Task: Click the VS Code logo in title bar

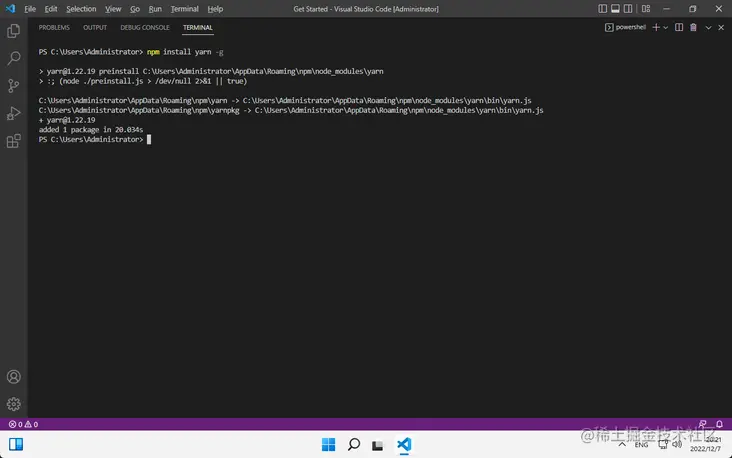Action: [10, 8]
